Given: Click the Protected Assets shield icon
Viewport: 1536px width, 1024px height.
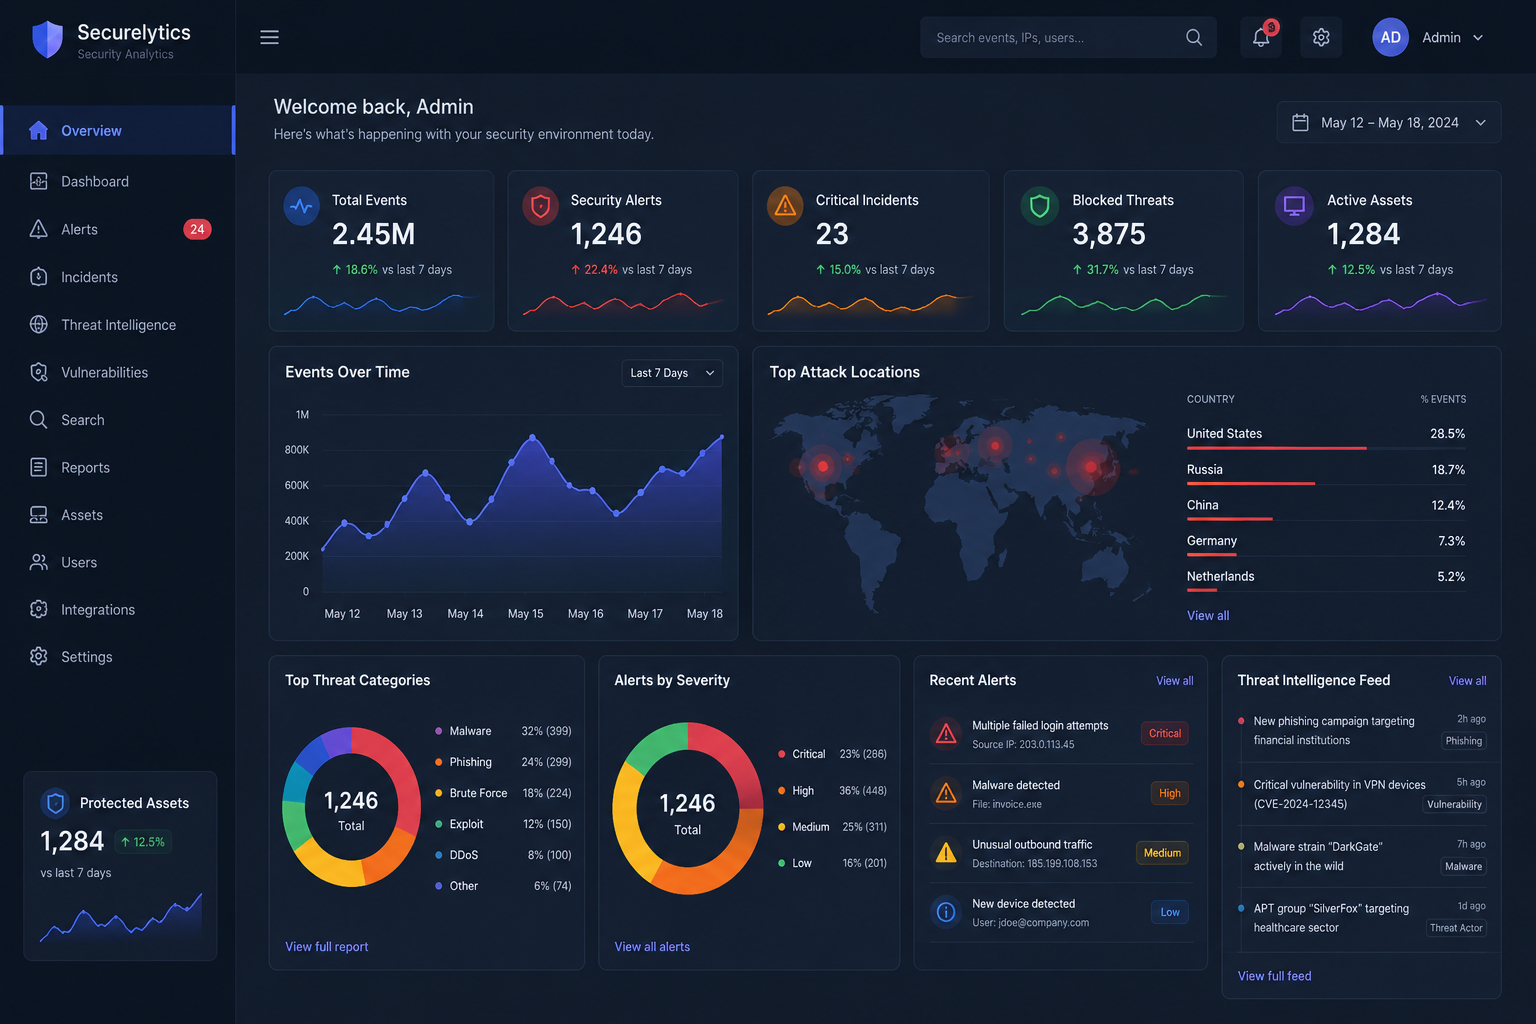Looking at the screenshot, I should (x=56, y=802).
